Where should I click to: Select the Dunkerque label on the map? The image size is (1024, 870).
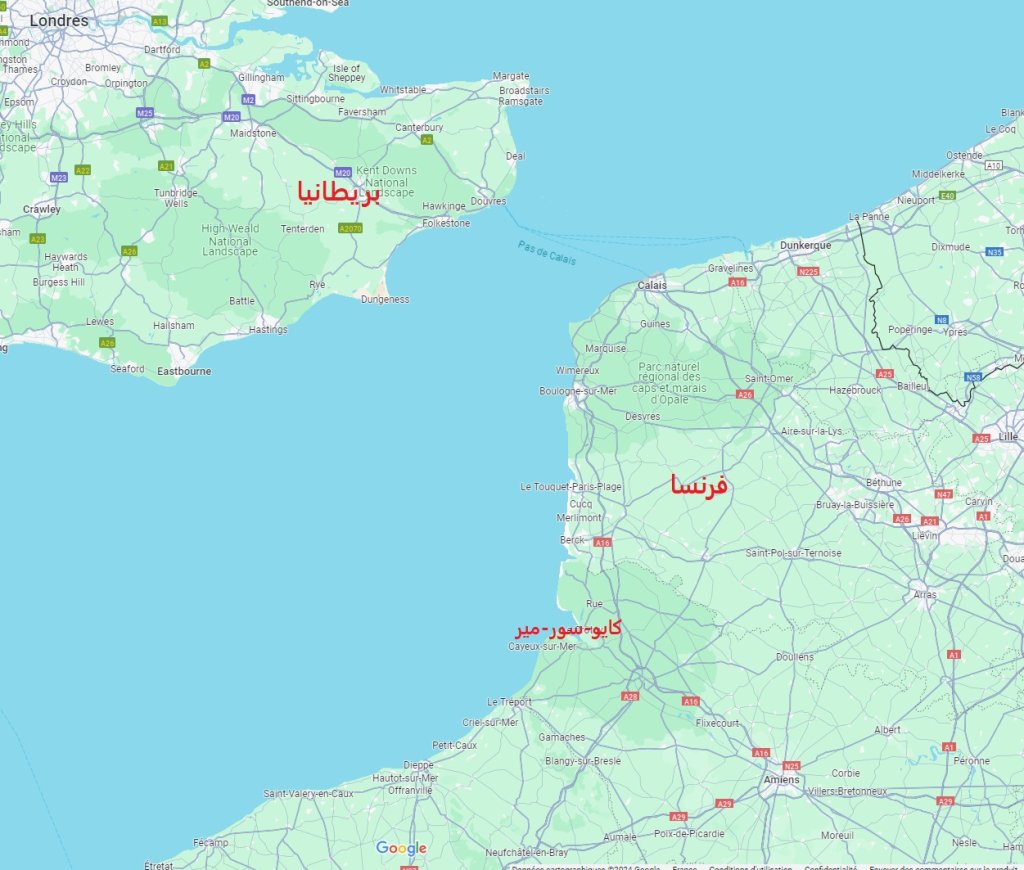point(806,246)
